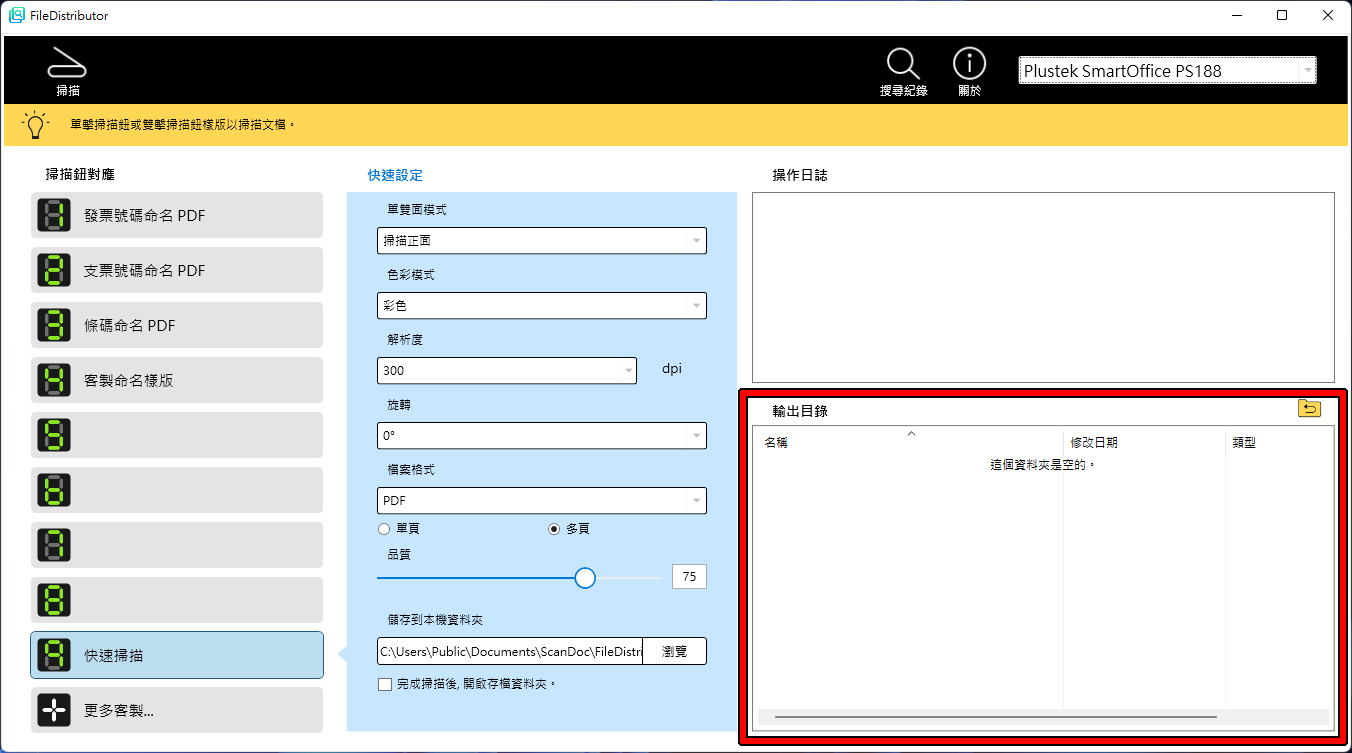Viewport: 1352px width, 753px height.
Task: Click the horizontal scrollbar in 輸出目錄
Action: pyautogui.click(x=995, y=717)
